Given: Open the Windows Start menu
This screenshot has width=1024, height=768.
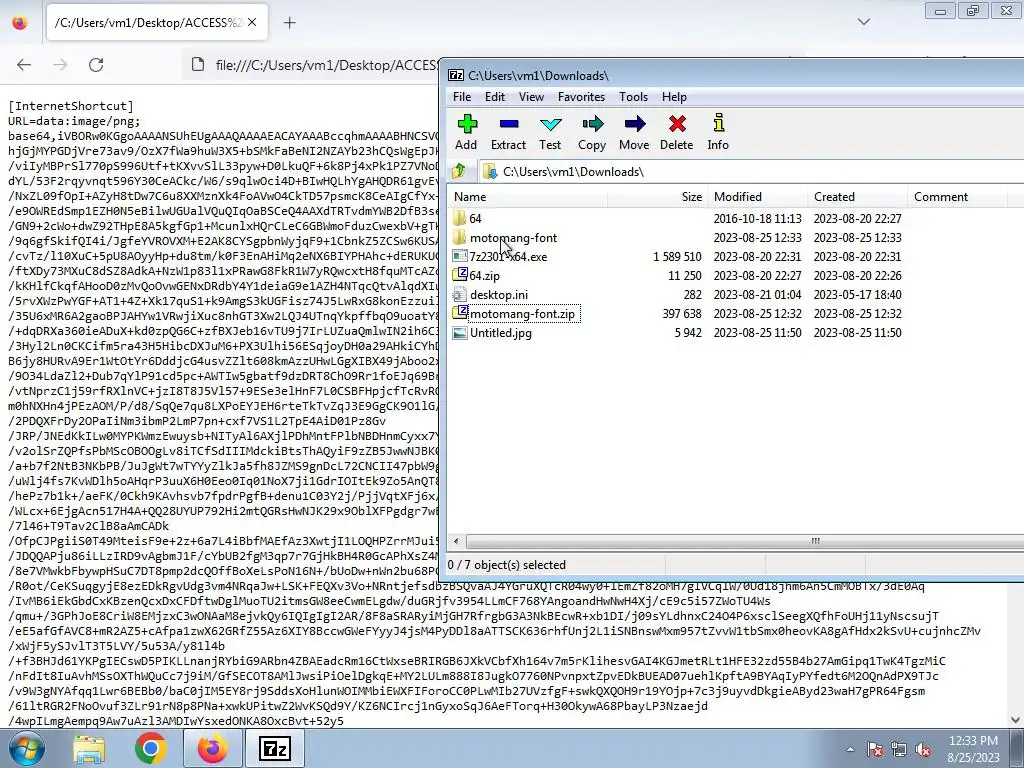Looking at the screenshot, I should (x=26, y=748).
